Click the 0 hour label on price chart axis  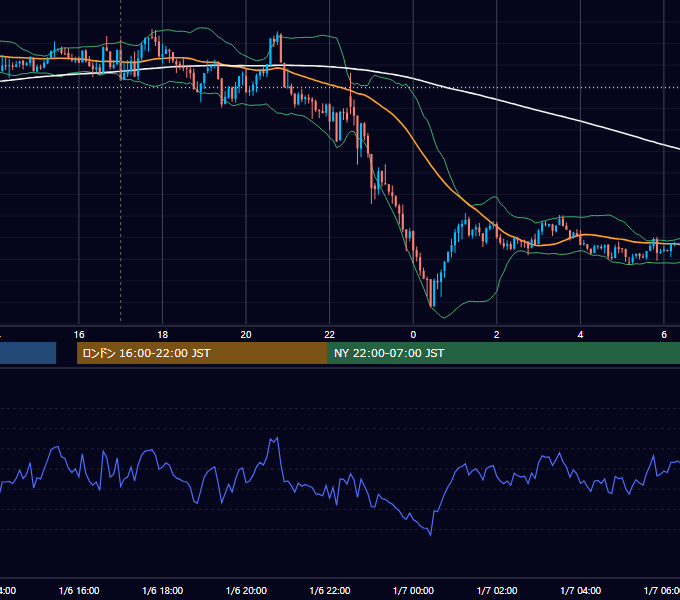413,335
